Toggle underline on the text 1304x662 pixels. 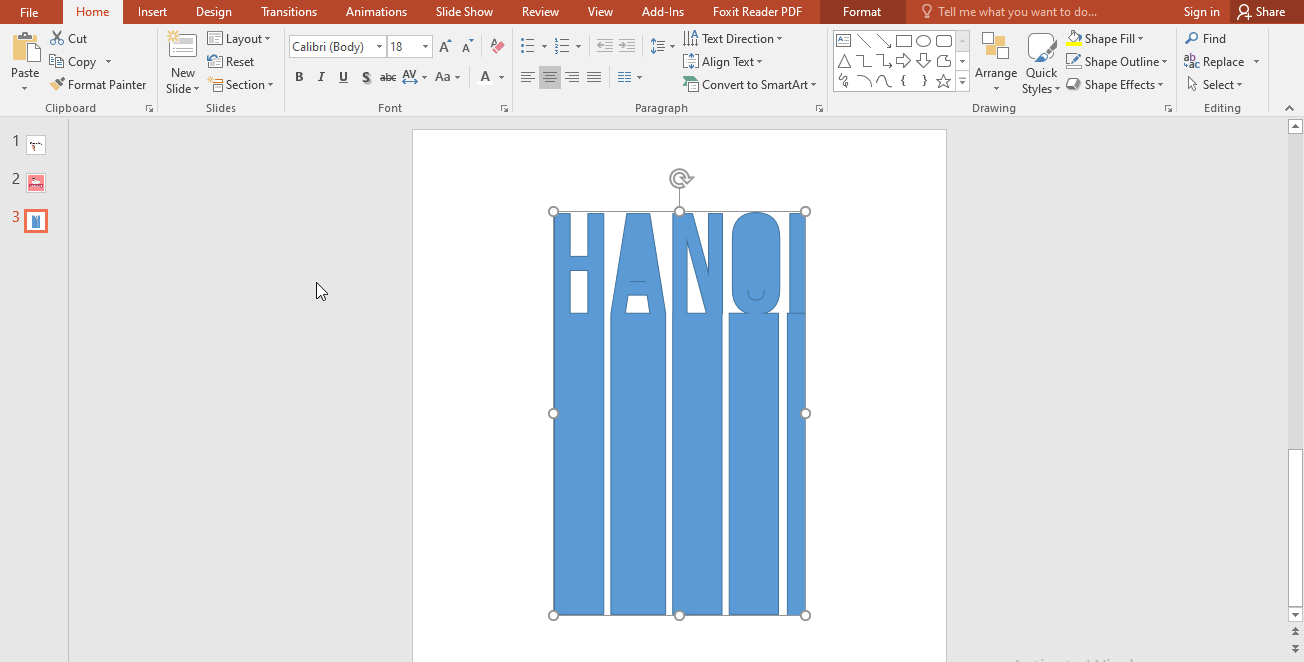(343, 76)
